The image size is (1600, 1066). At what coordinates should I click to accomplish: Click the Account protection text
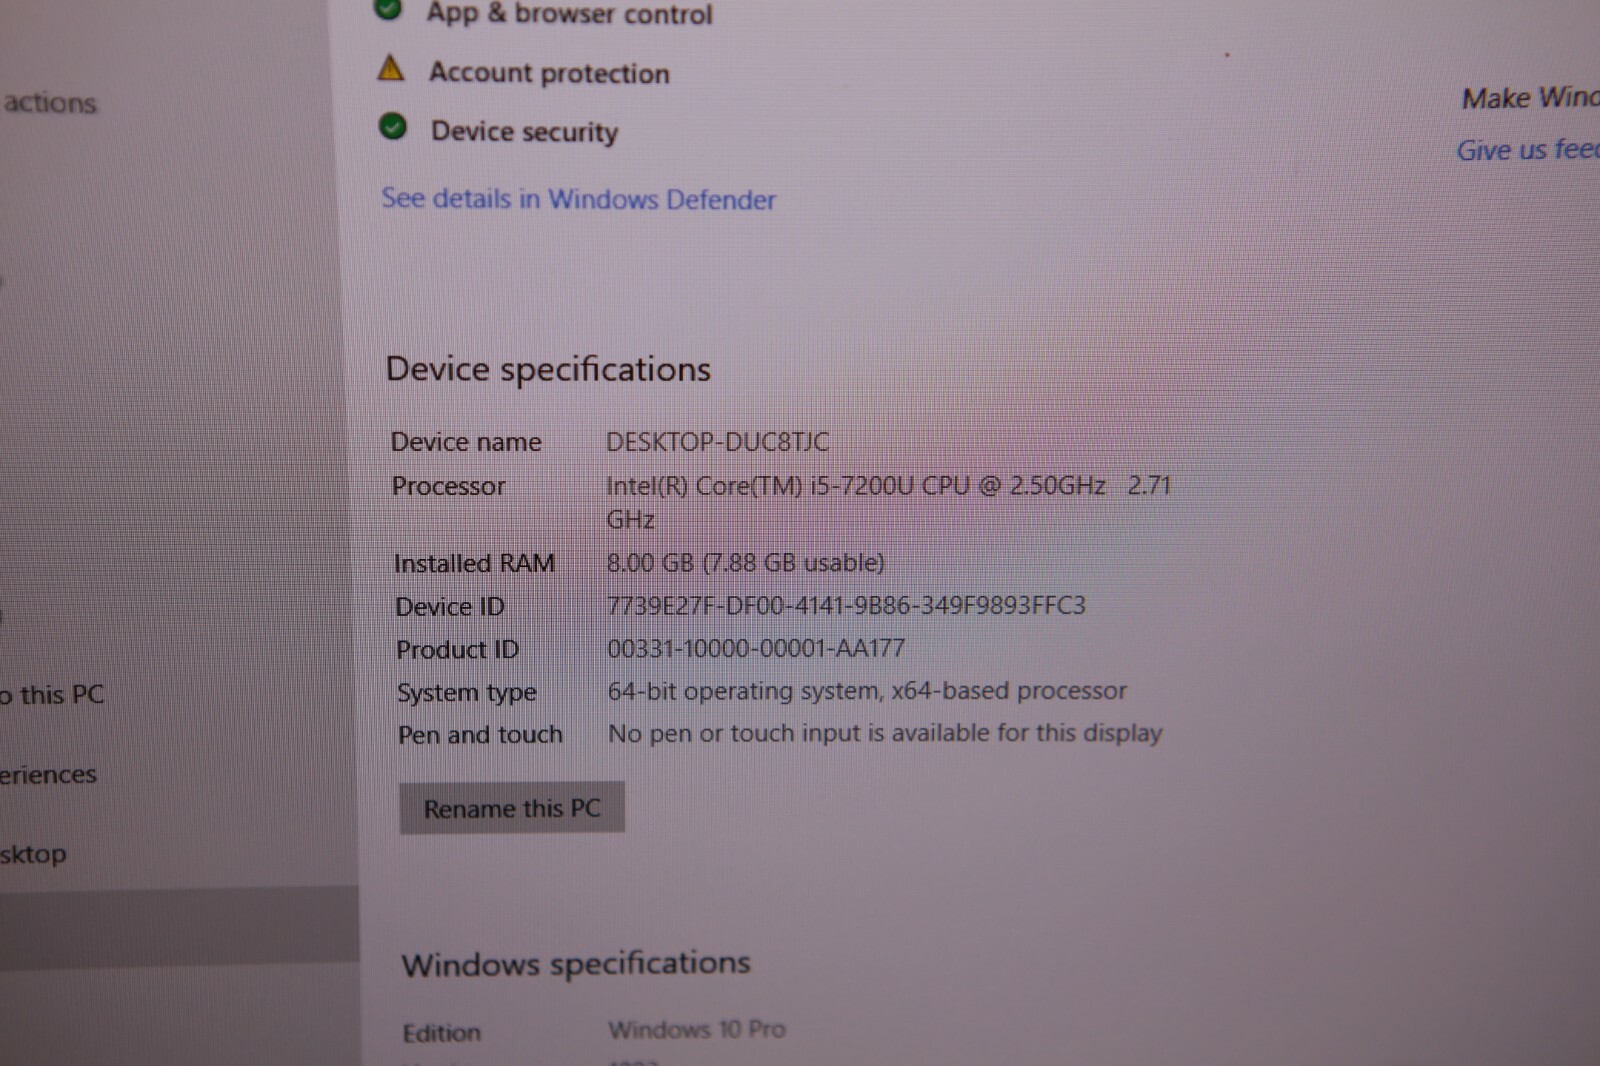549,73
